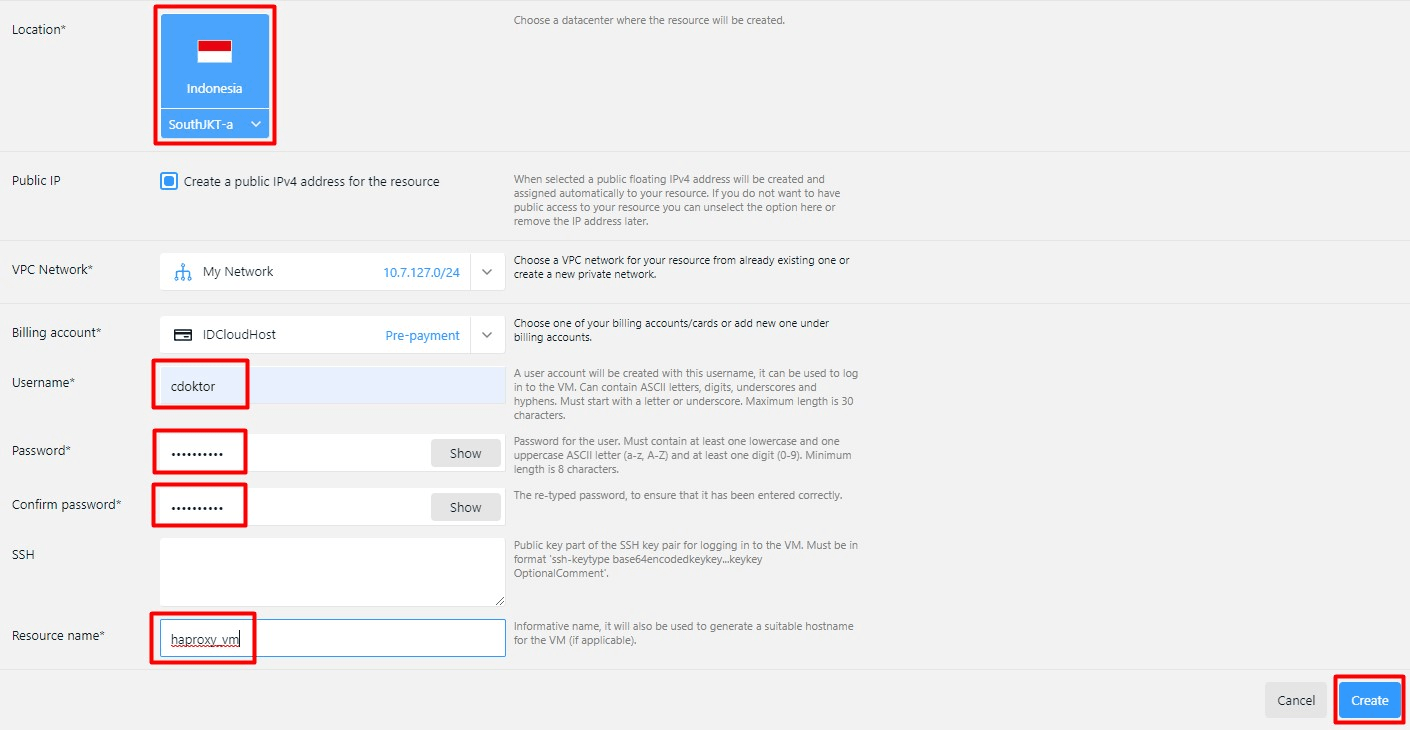The width and height of the screenshot is (1410, 730).
Task: Click the IDCloudHost billing card icon
Action: [x=183, y=334]
